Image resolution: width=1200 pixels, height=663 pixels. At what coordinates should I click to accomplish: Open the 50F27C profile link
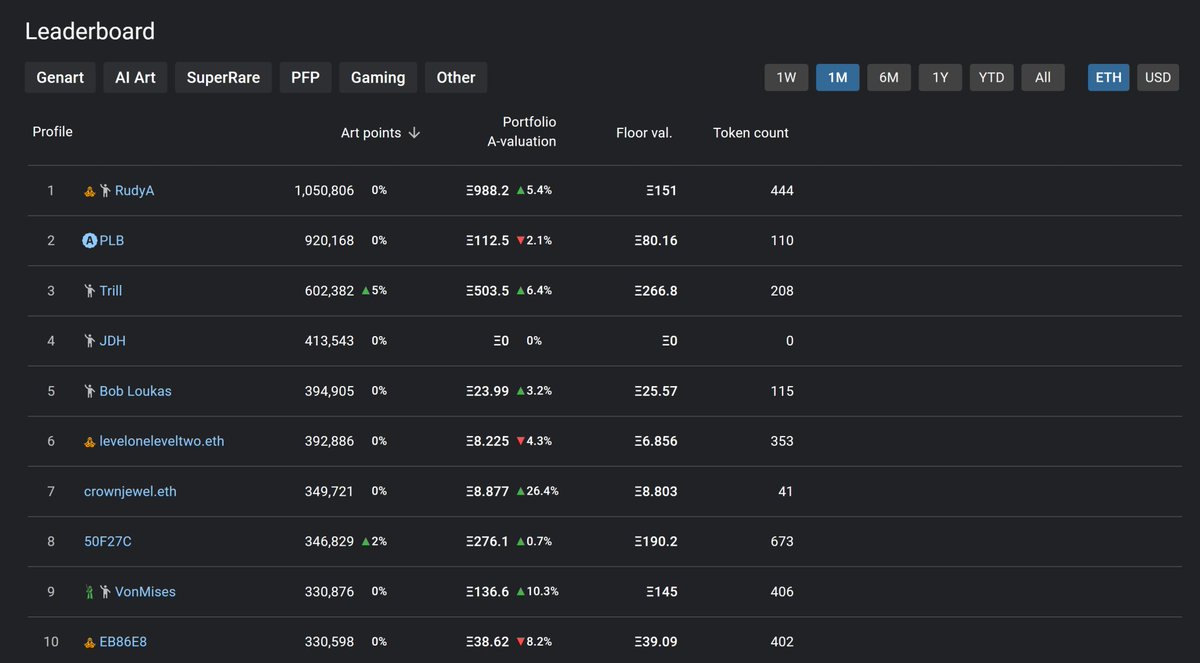pyautogui.click(x=108, y=541)
